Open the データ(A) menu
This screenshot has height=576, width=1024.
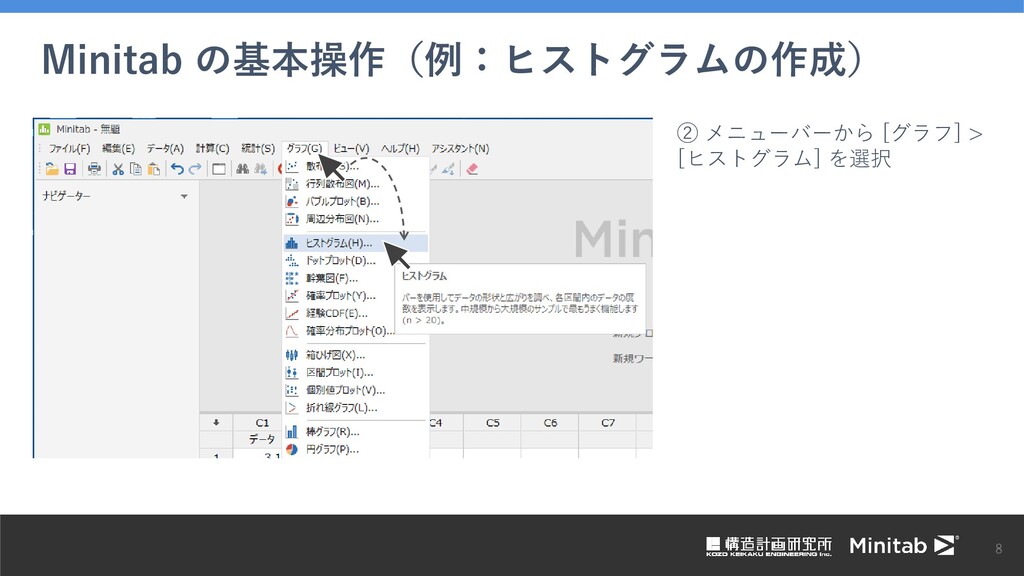165,149
